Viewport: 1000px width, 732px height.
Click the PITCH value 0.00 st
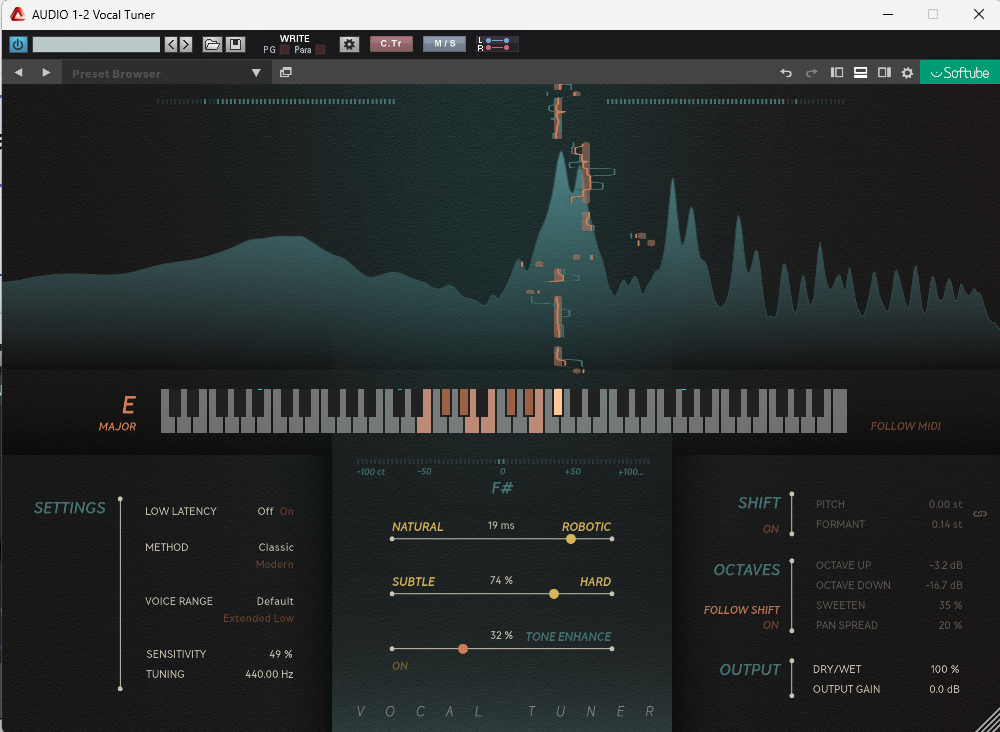pos(945,504)
